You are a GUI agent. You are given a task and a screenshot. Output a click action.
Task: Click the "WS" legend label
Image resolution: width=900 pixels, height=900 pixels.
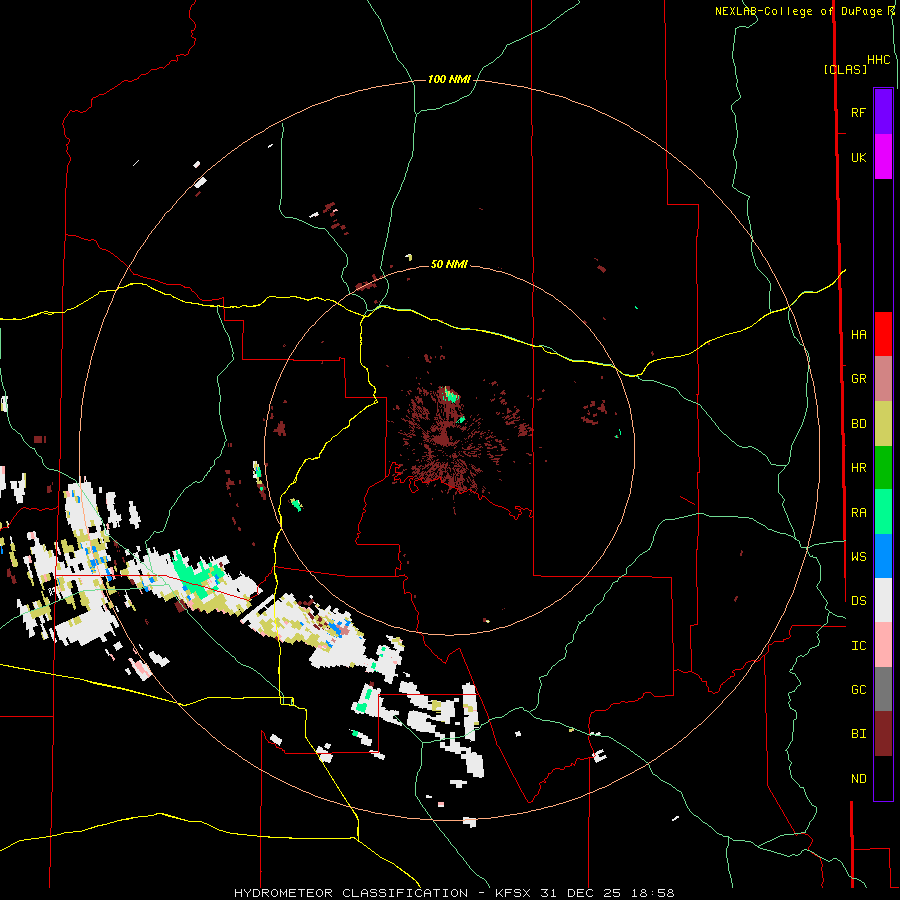pos(858,557)
